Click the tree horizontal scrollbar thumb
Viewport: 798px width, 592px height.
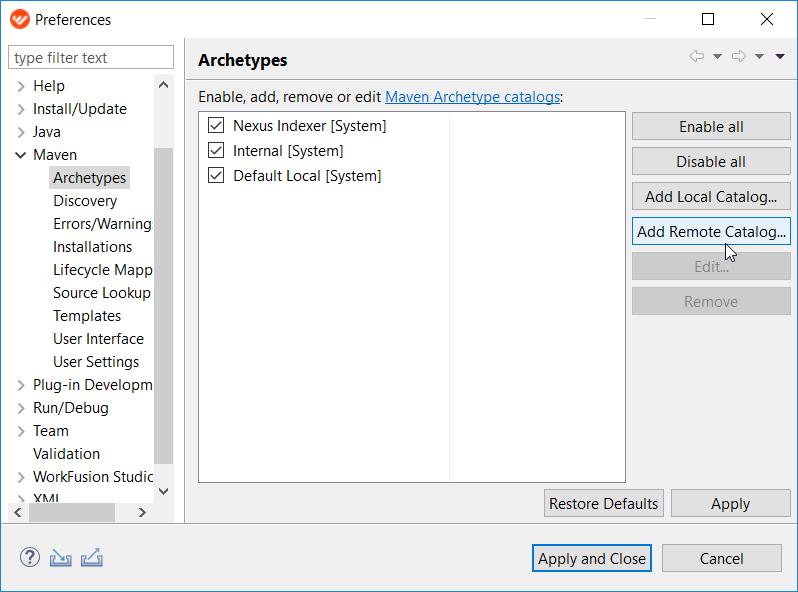[x=72, y=512]
